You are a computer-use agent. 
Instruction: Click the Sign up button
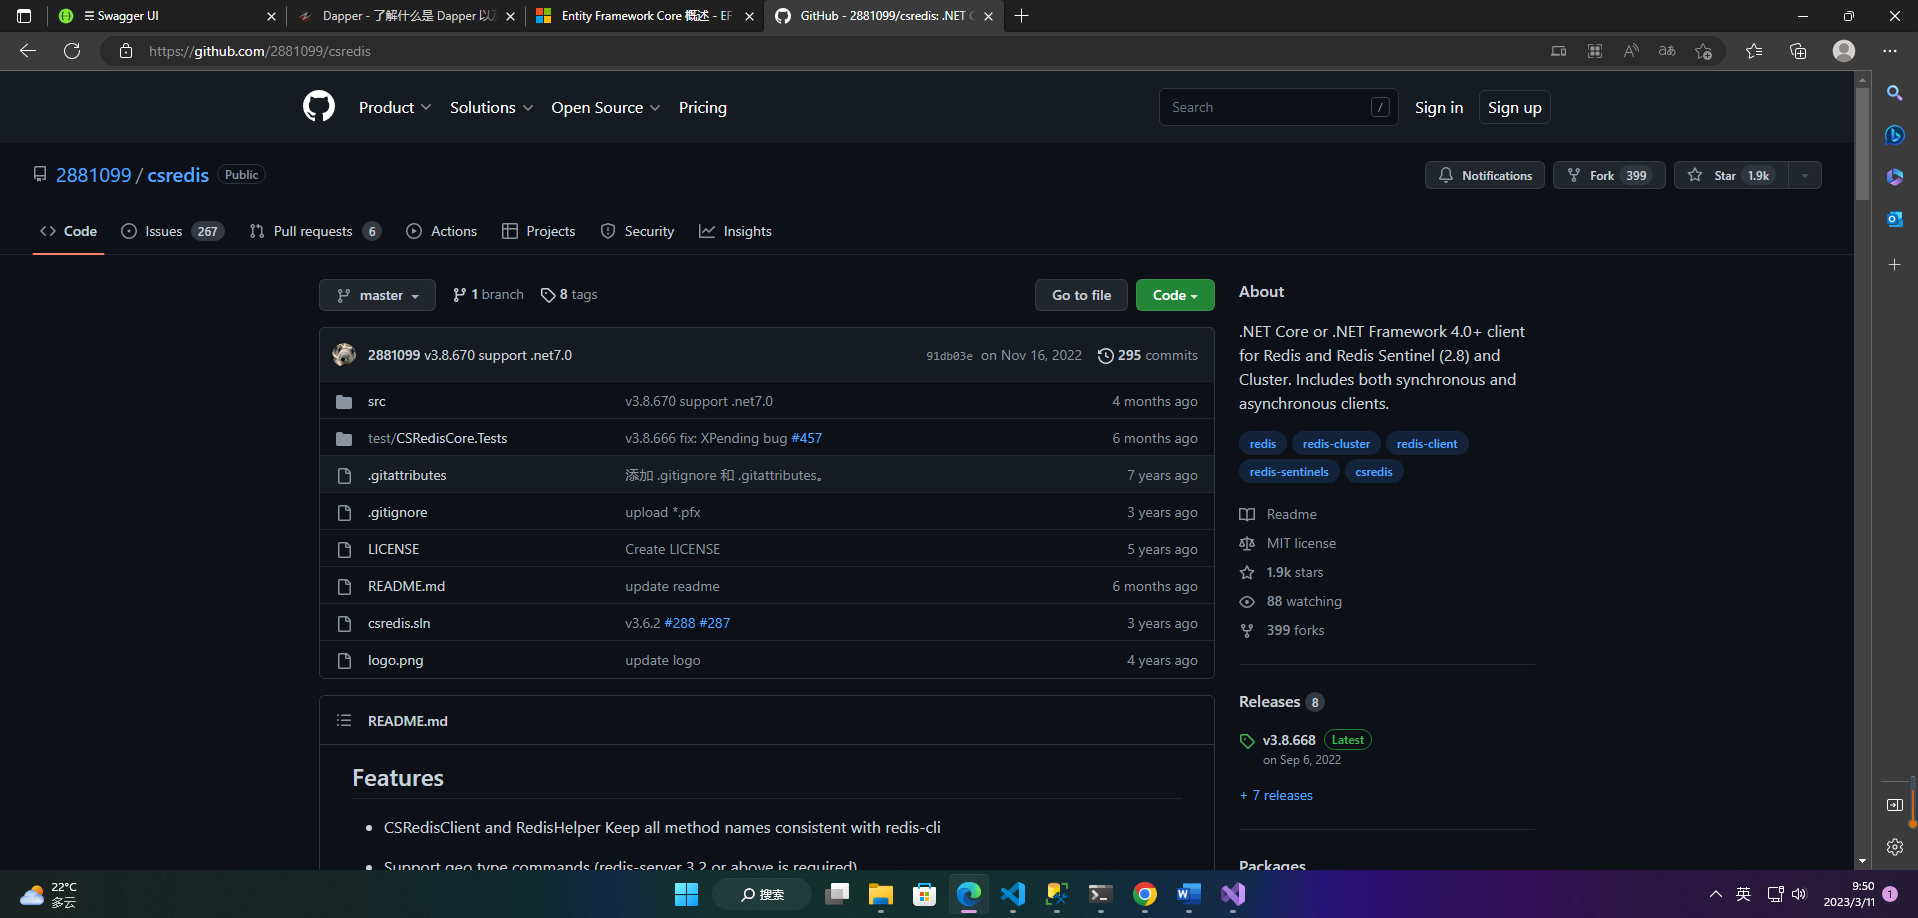(x=1514, y=107)
